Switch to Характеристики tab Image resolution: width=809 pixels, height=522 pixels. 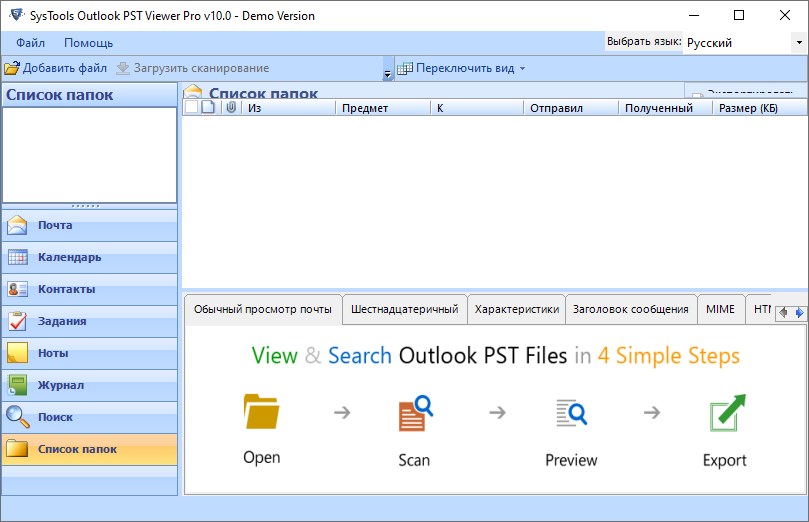pos(516,309)
